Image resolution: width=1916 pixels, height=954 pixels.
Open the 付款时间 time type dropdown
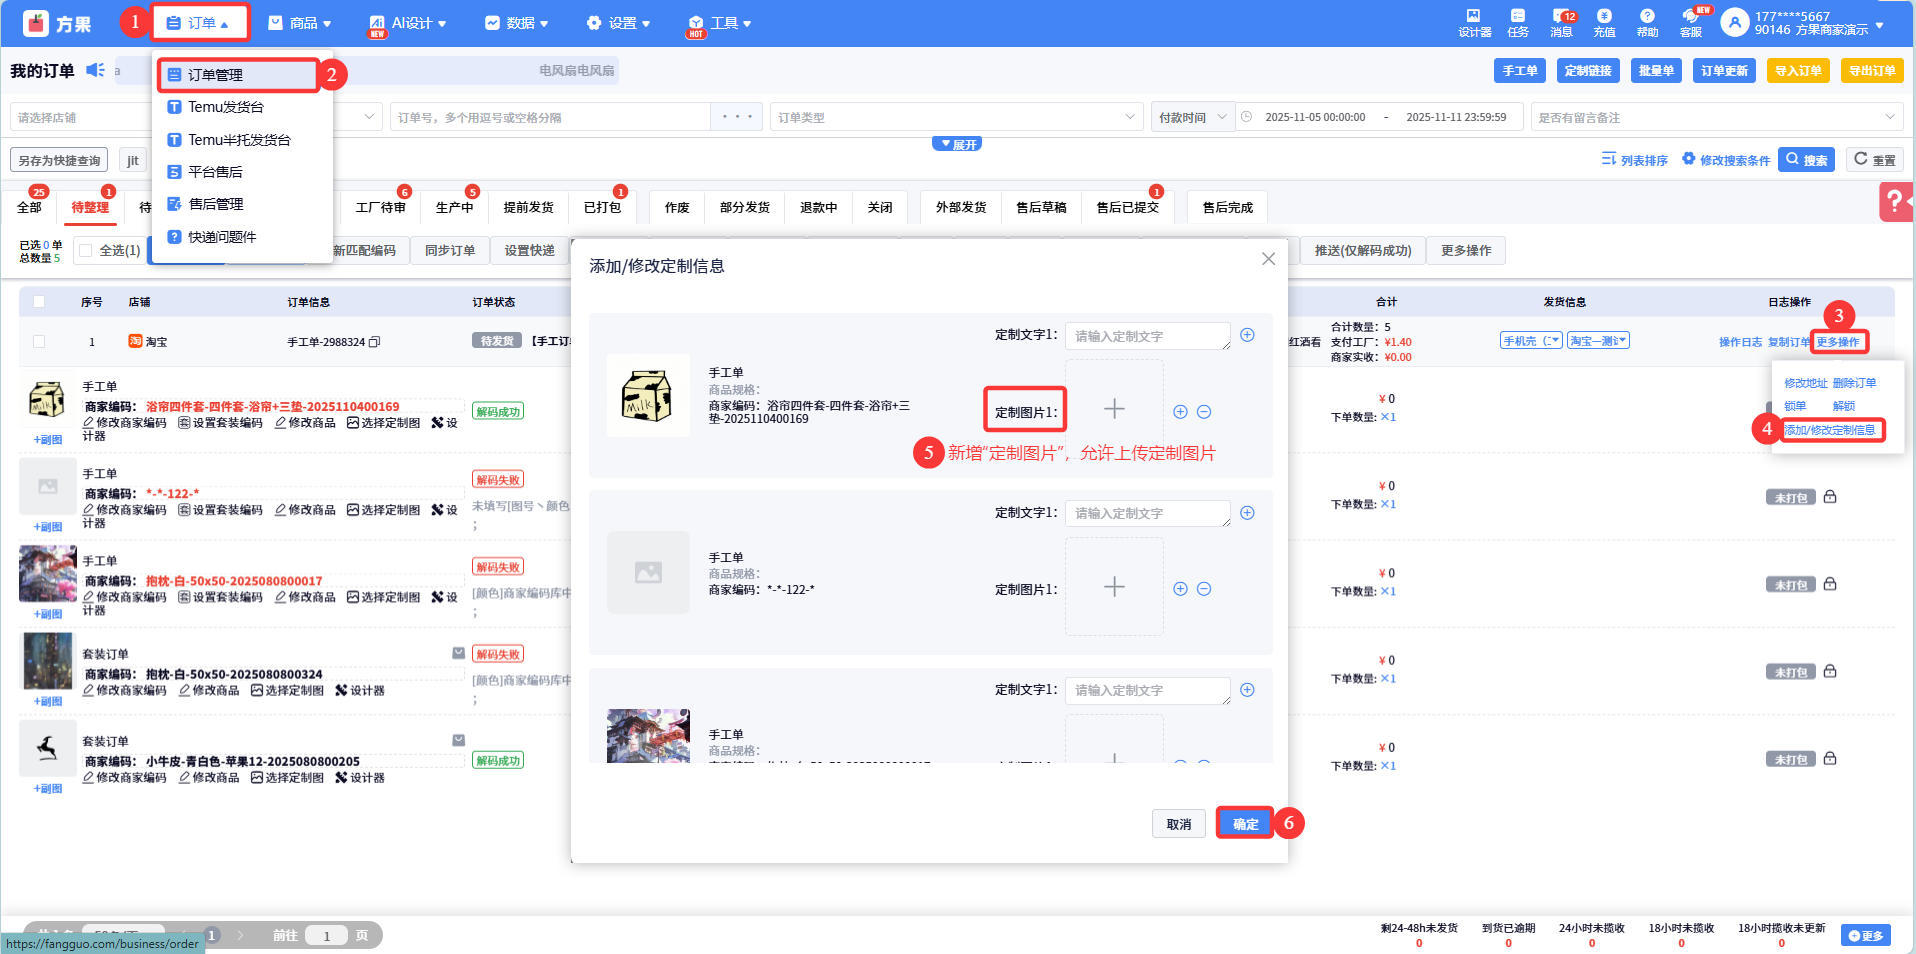point(1193,117)
